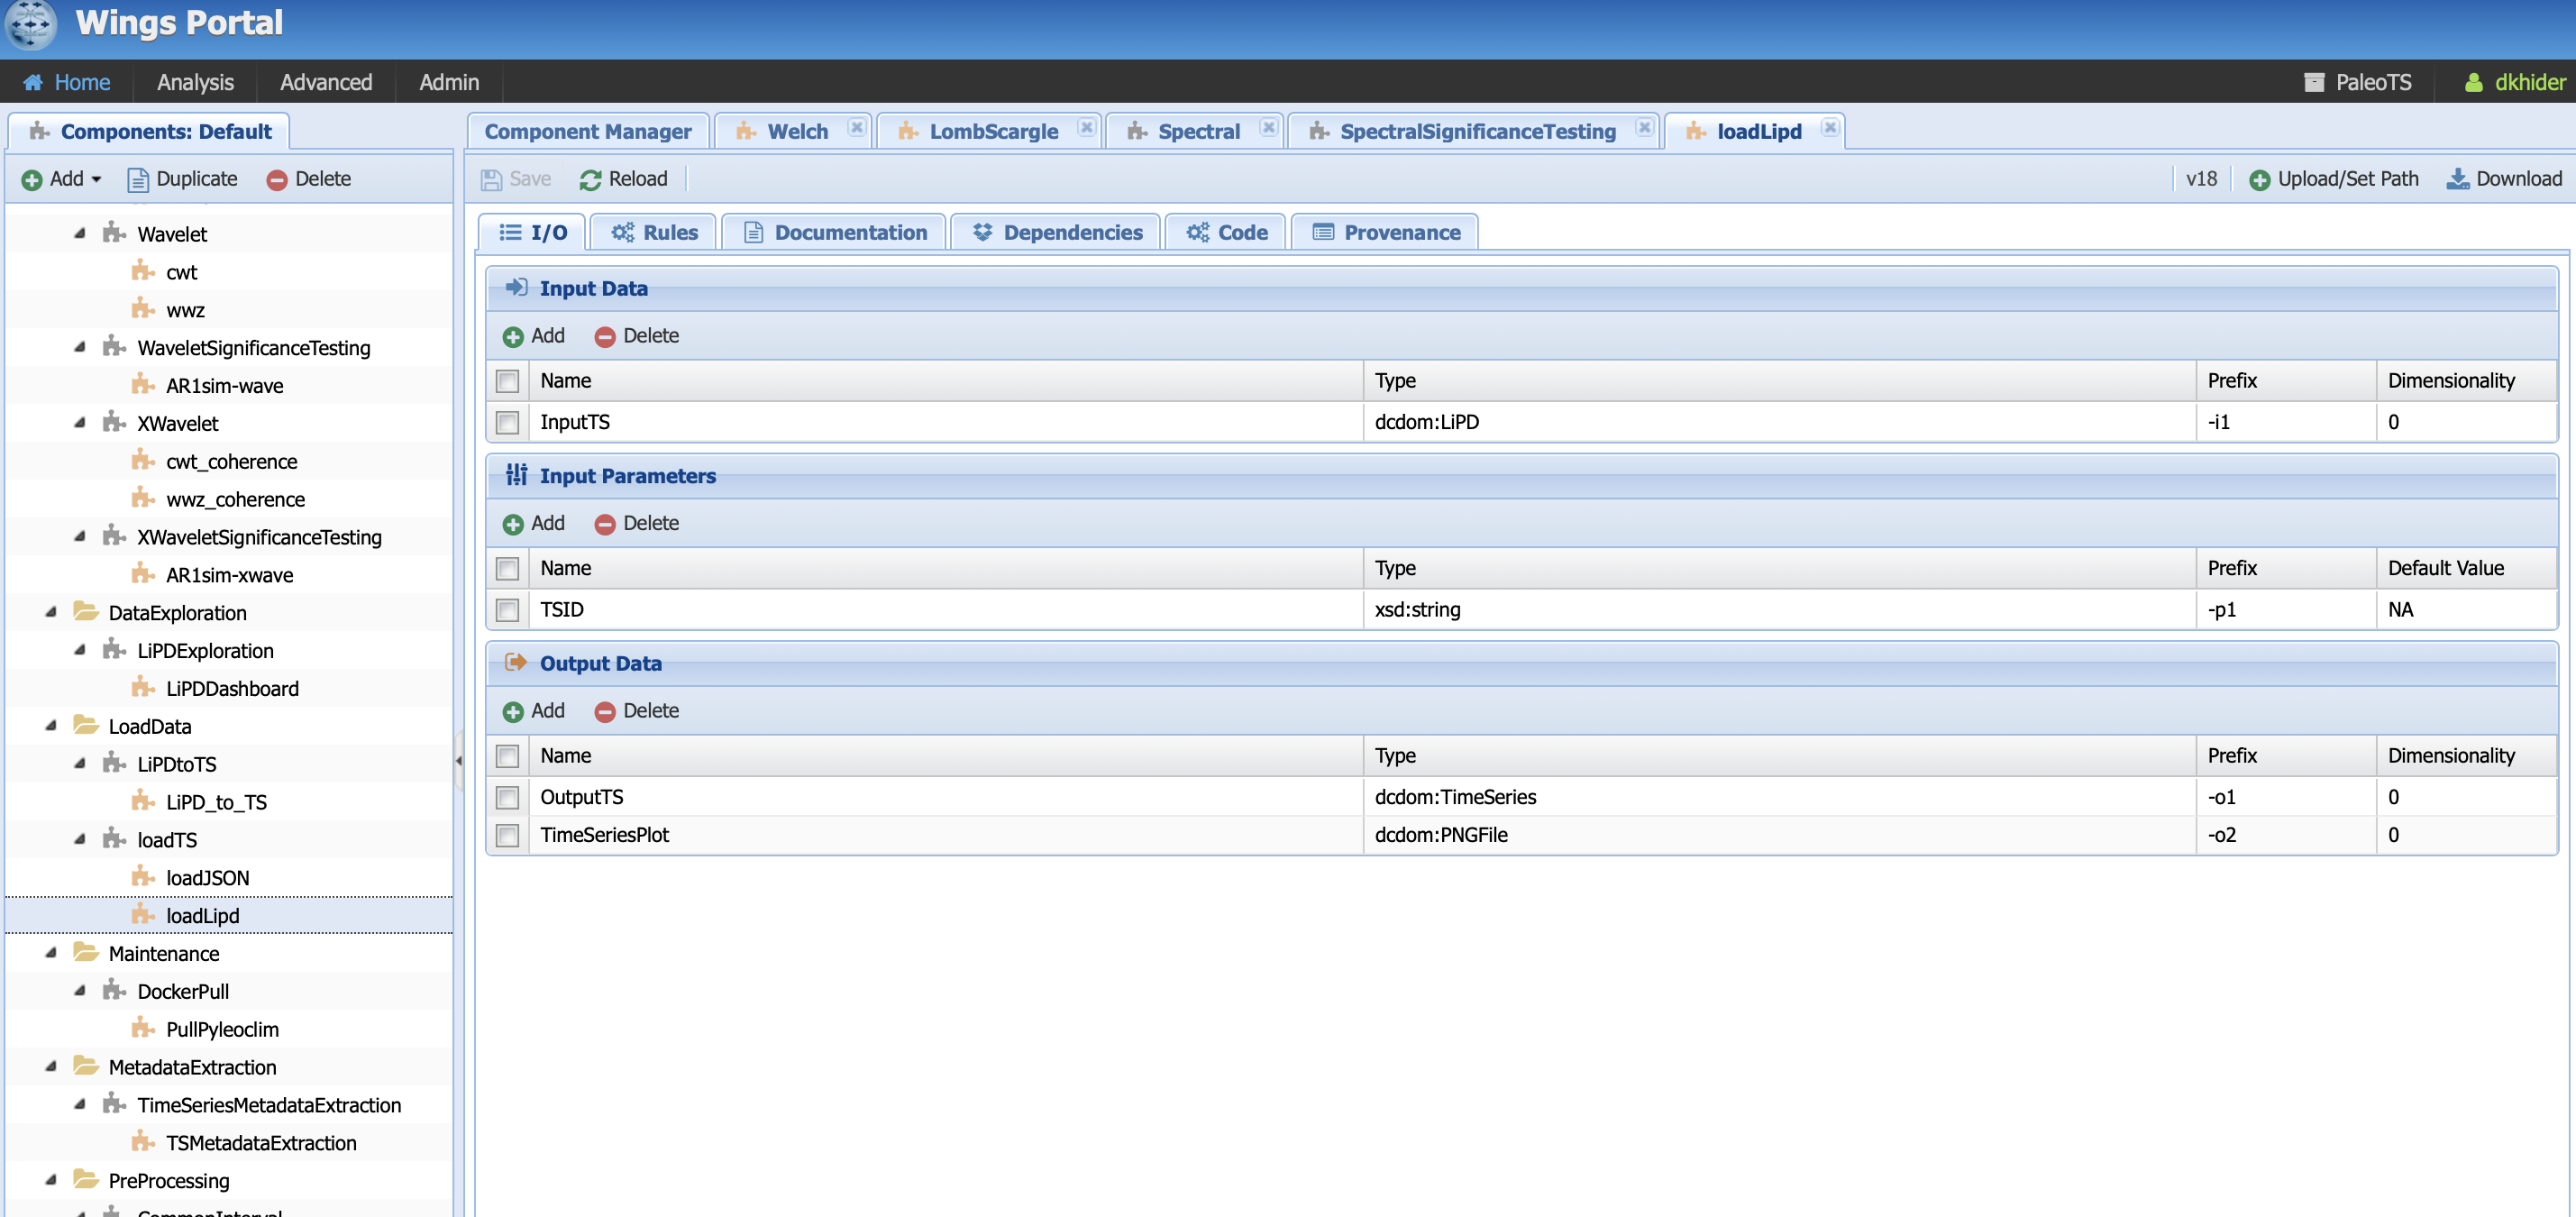Click the v18 version label
The height and width of the screenshot is (1217, 2576).
click(x=2201, y=179)
